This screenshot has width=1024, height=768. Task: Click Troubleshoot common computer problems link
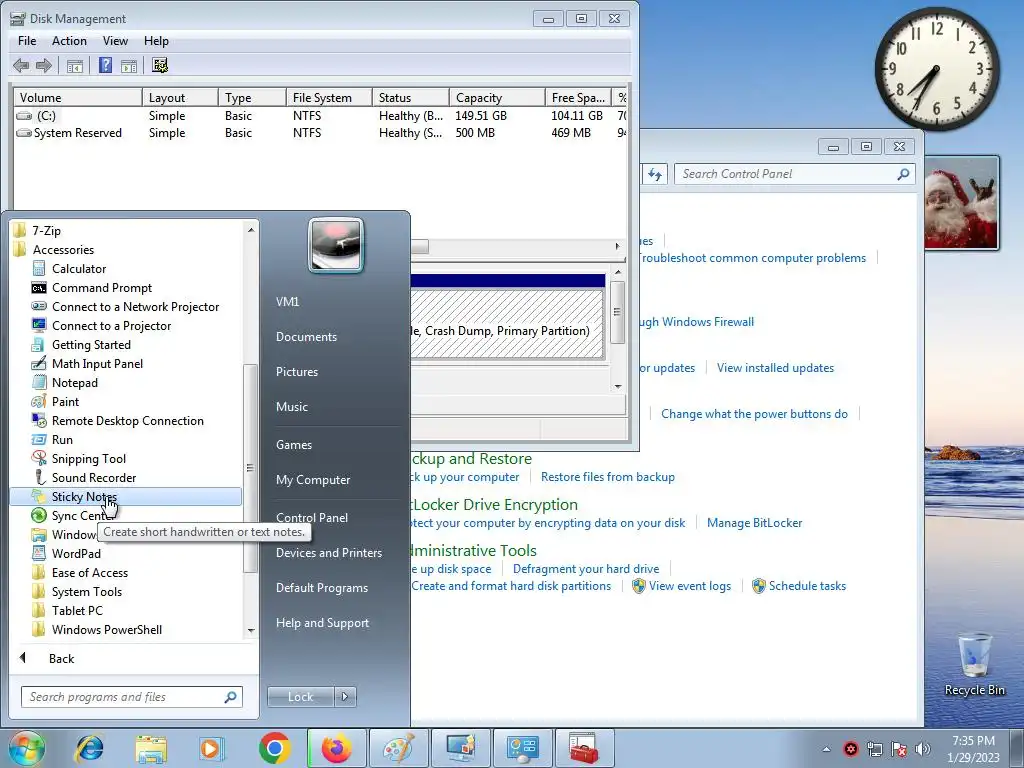751,258
